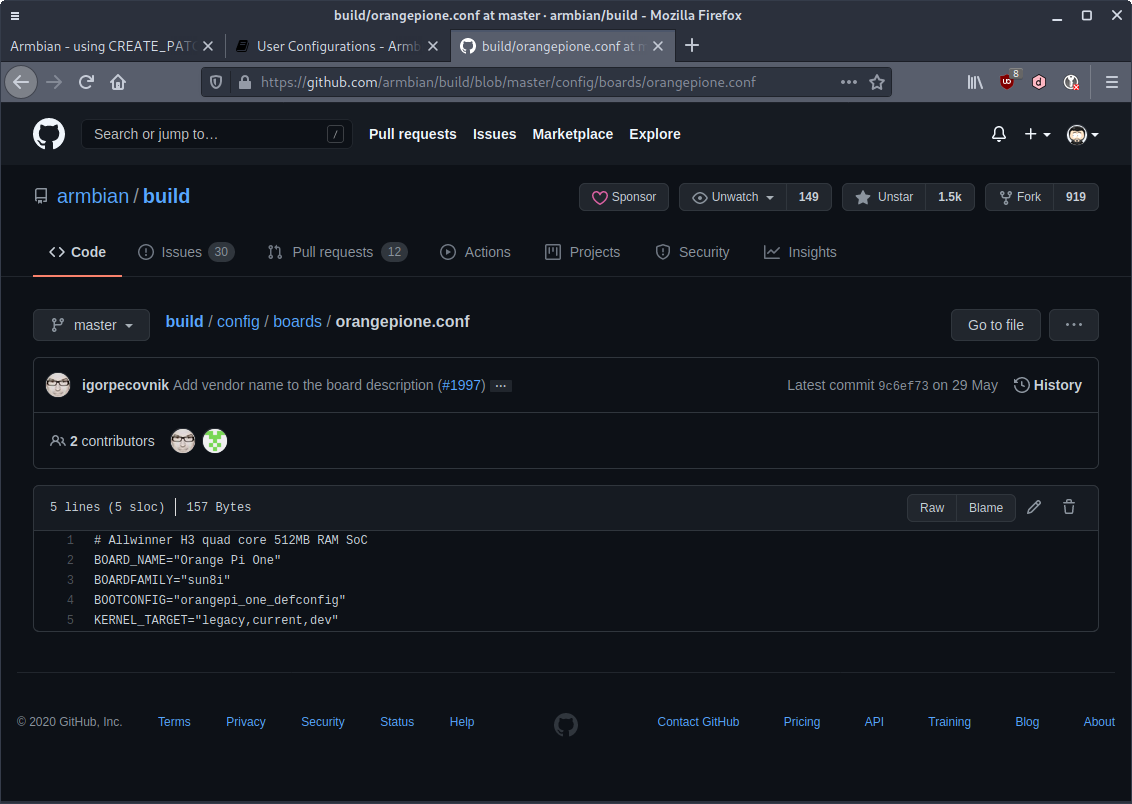The width and height of the screenshot is (1132, 804).
Task: Select the Code tab
Action: (x=77, y=252)
